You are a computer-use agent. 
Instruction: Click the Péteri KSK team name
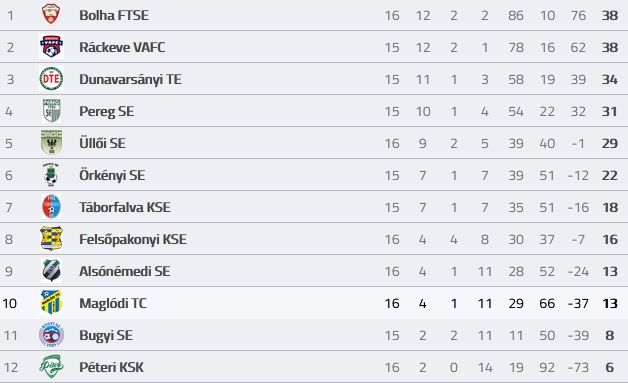[x=111, y=367]
